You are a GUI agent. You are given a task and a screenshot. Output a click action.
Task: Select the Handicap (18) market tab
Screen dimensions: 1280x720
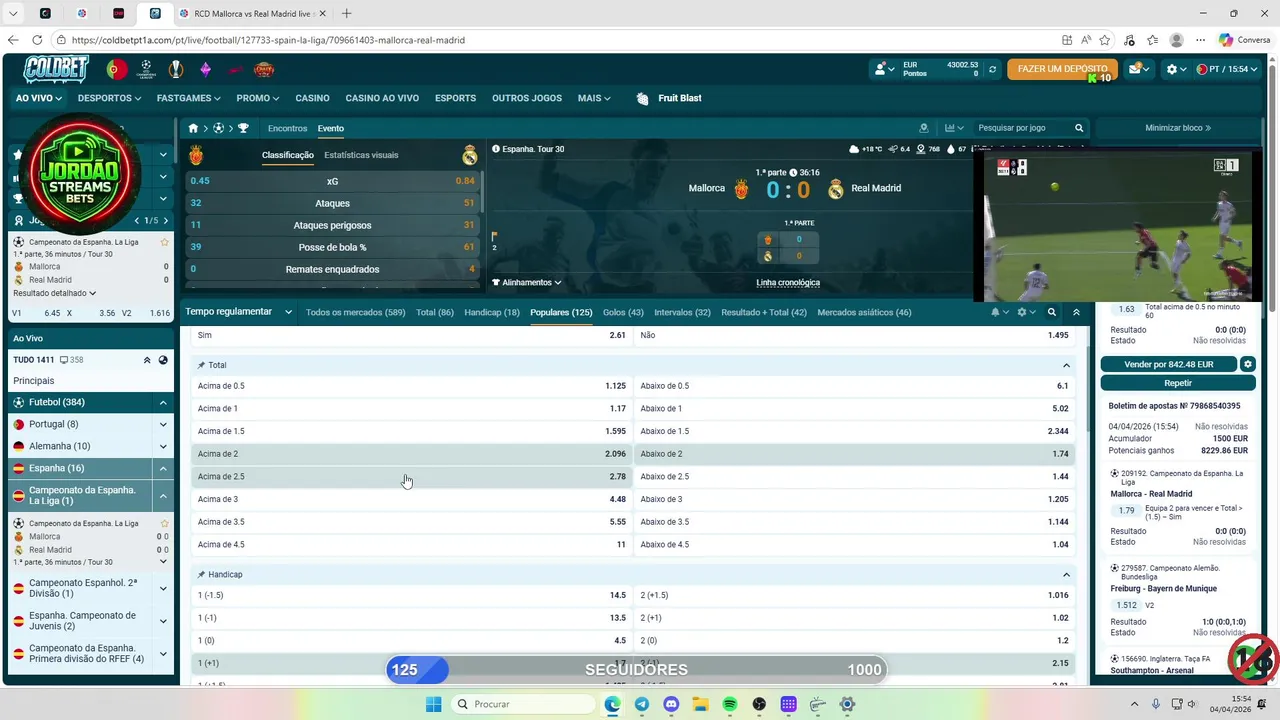[x=492, y=312]
